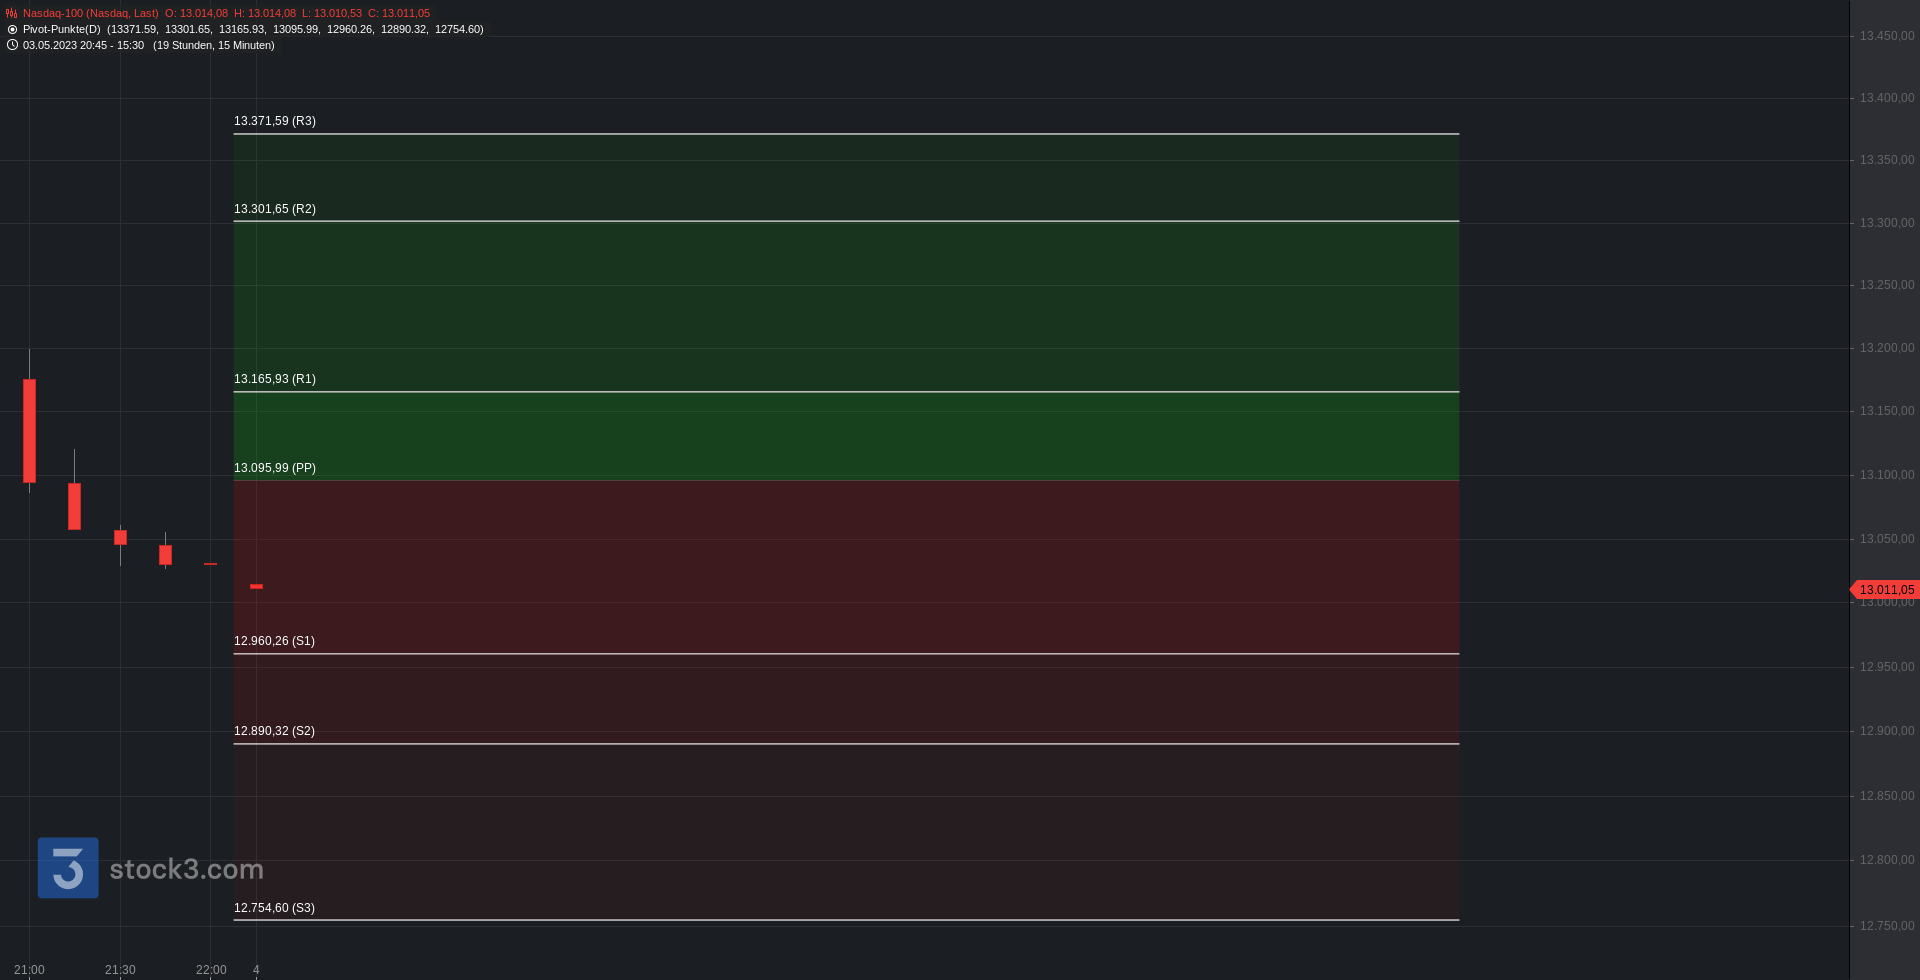
Task: Click the 21:30 time axis marker
Action: point(120,970)
